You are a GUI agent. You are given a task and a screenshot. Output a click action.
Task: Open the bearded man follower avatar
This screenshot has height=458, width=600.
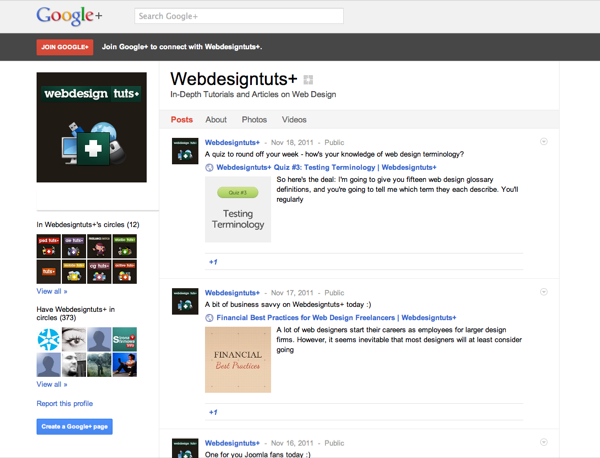pos(74,365)
